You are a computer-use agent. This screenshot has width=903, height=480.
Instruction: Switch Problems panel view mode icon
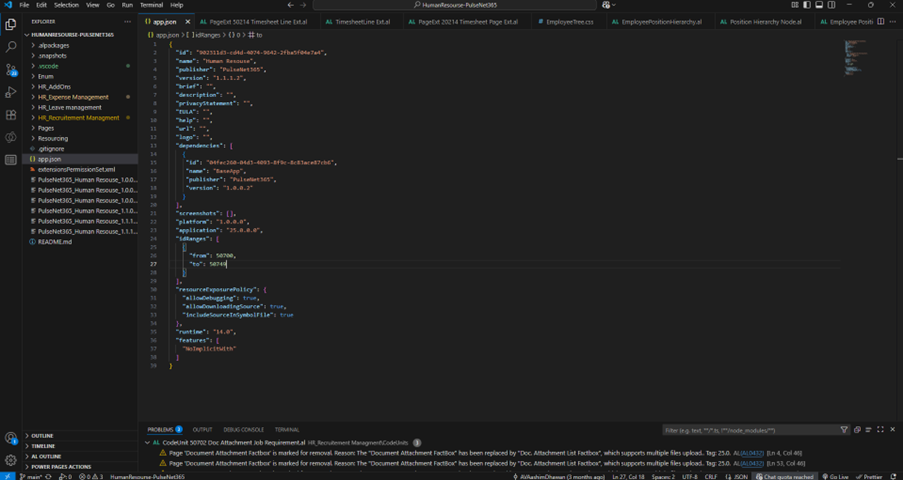click(868, 430)
